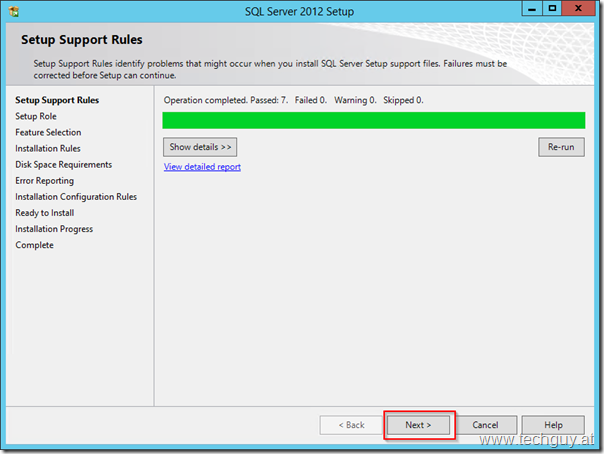
Task: Open Help for this setup page
Action: point(553,425)
